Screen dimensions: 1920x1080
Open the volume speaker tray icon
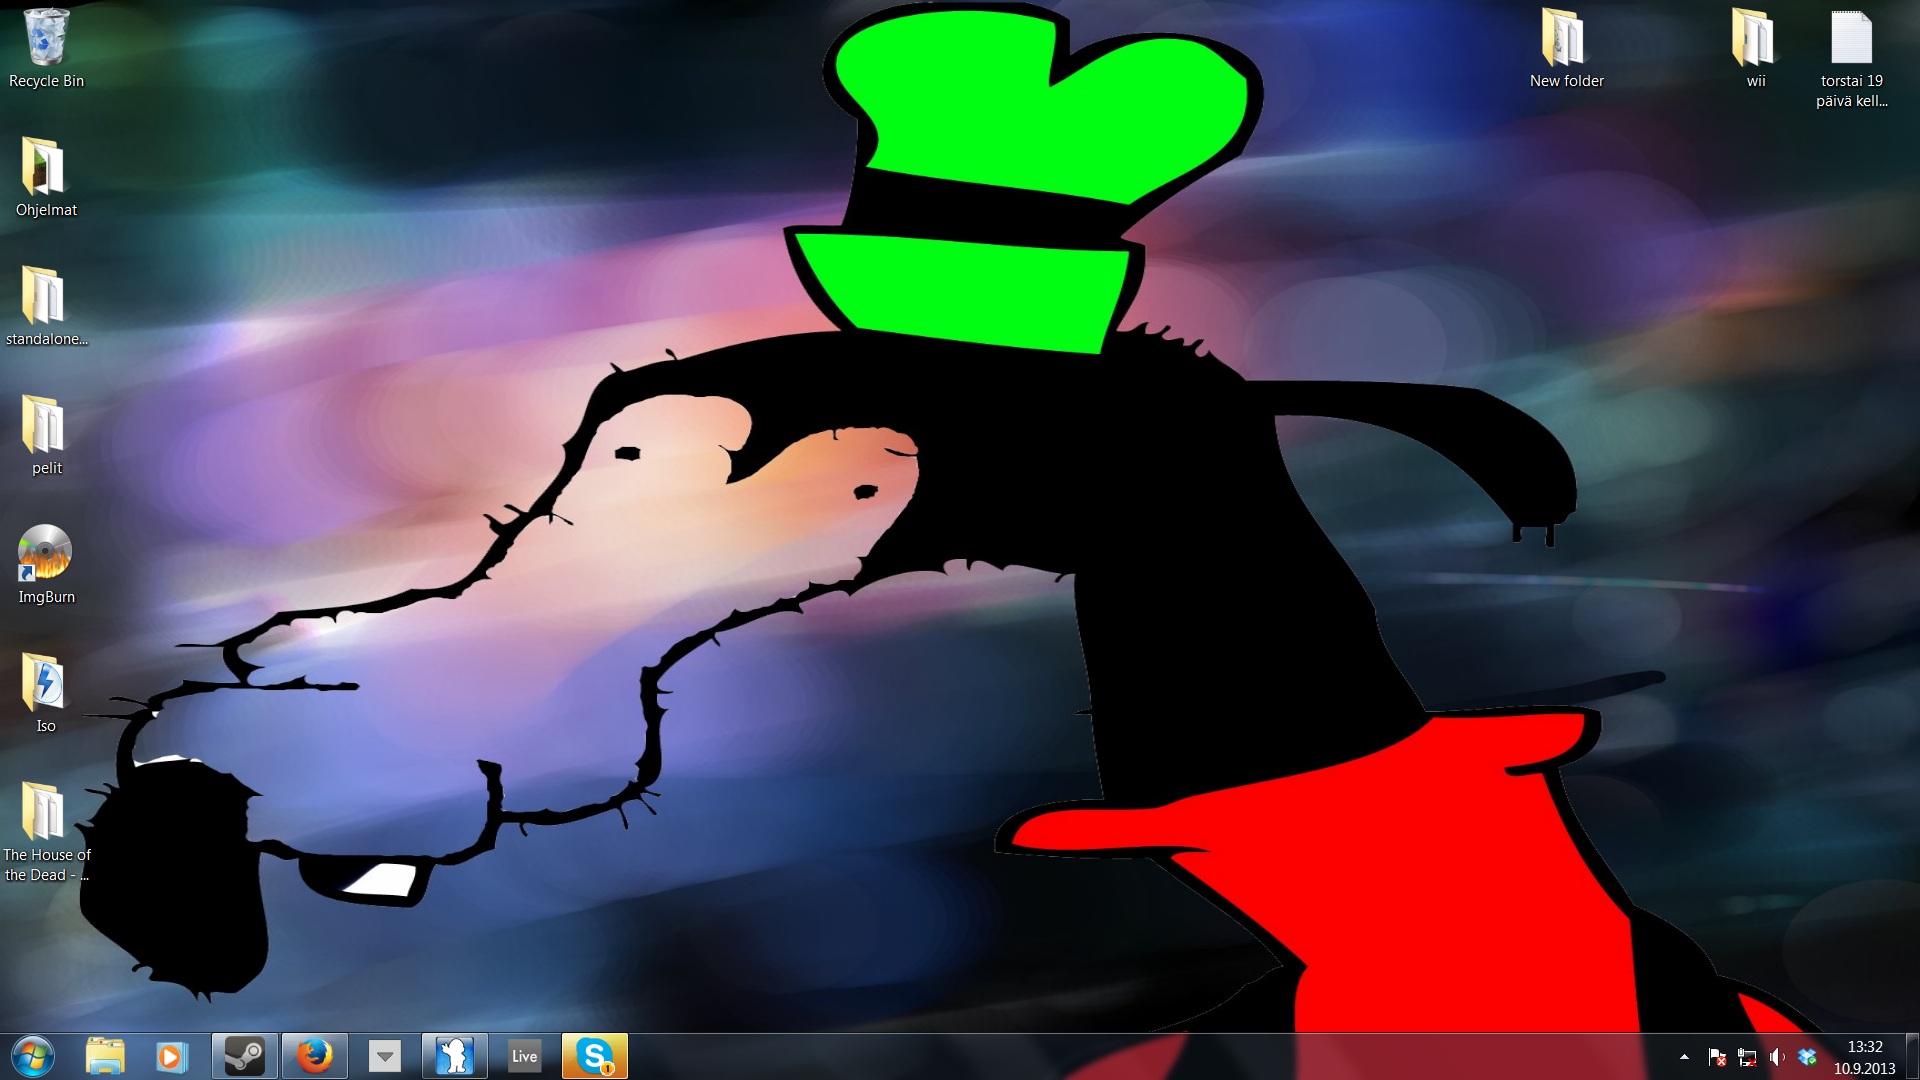coord(1777,1057)
